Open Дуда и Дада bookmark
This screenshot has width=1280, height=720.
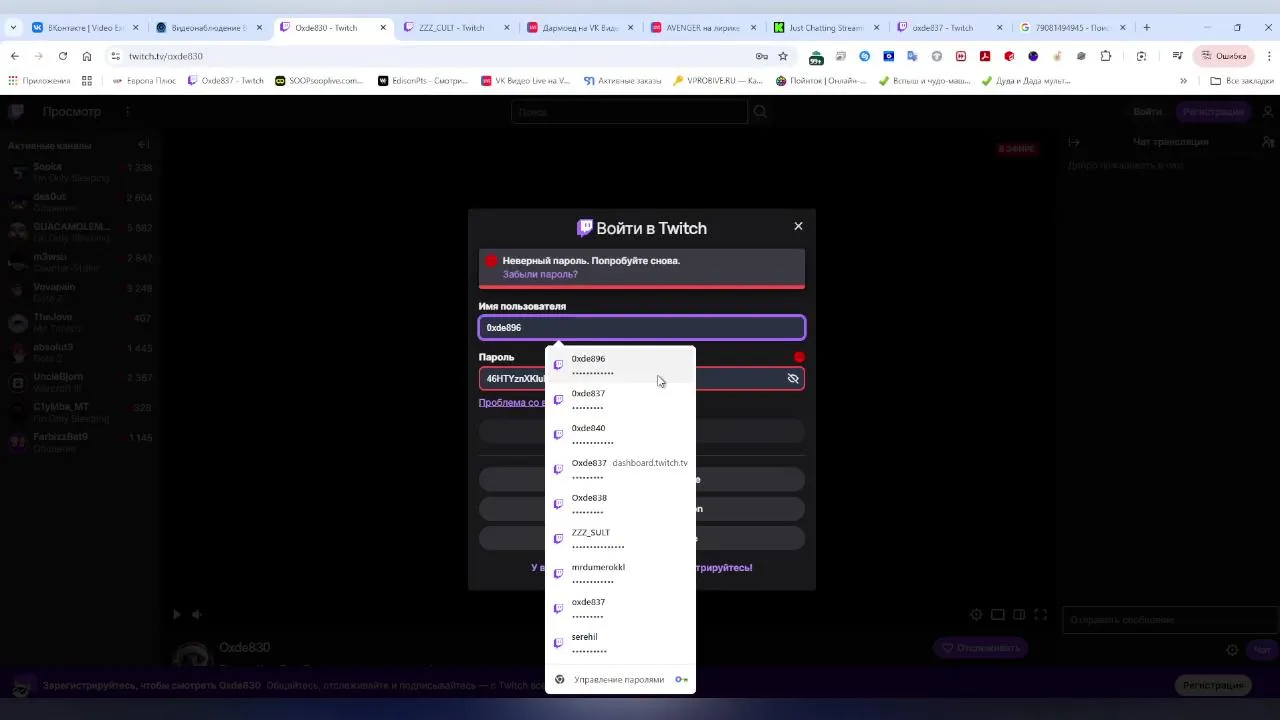(1026, 80)
